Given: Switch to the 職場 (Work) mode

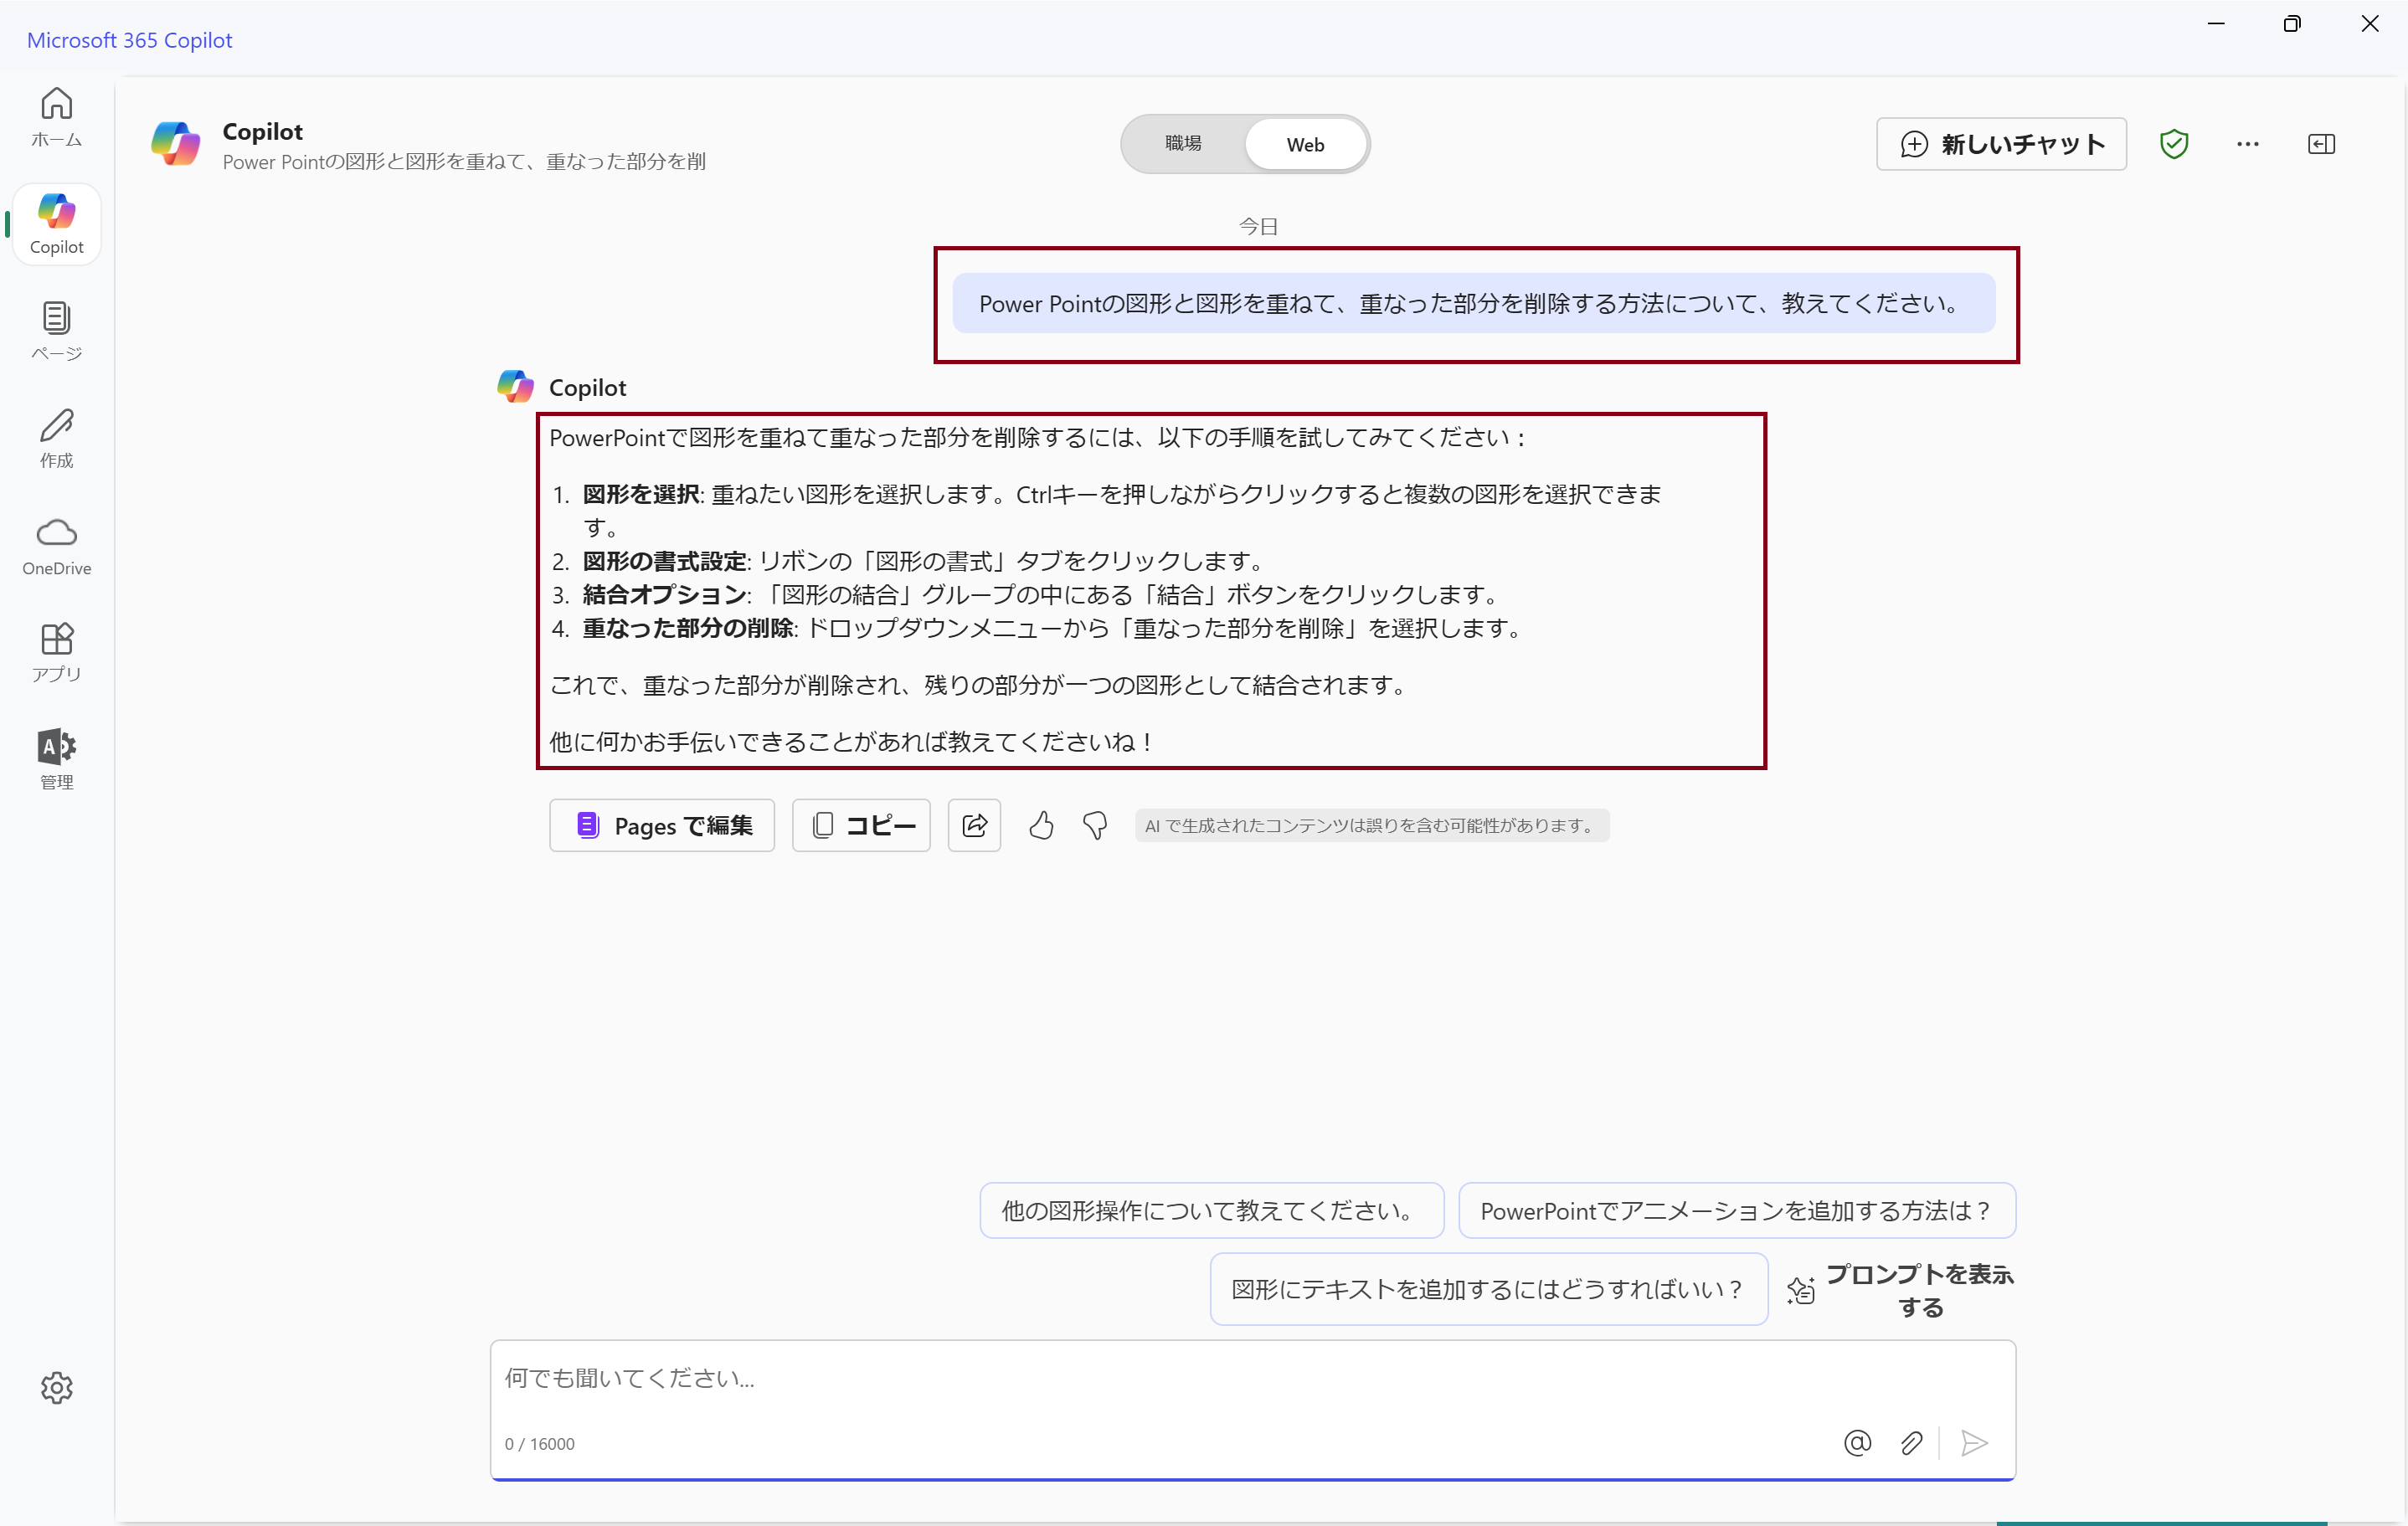Looking at the screenshot, I should coord(1184,144).
